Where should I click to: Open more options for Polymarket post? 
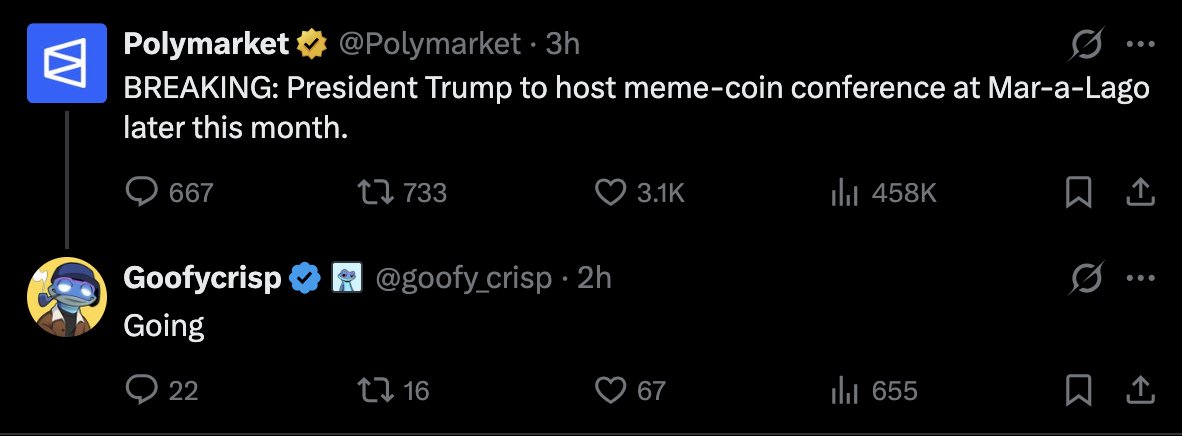[1140, 44]
